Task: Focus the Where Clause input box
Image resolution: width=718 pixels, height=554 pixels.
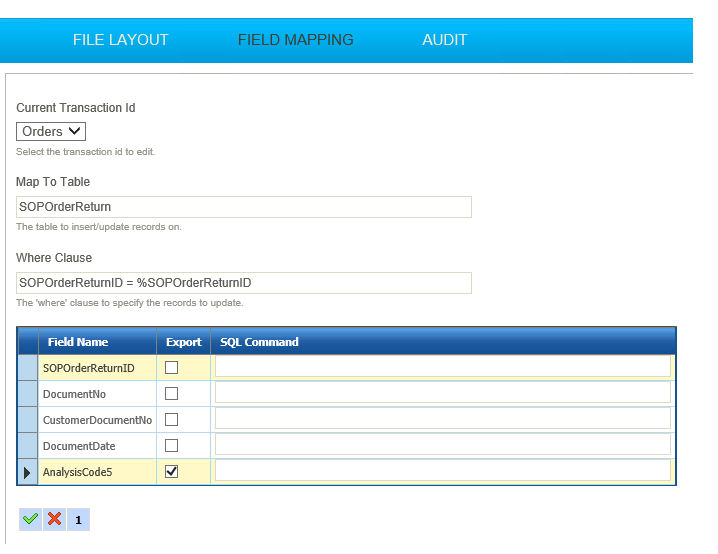Action: click(x=243, y=283)
